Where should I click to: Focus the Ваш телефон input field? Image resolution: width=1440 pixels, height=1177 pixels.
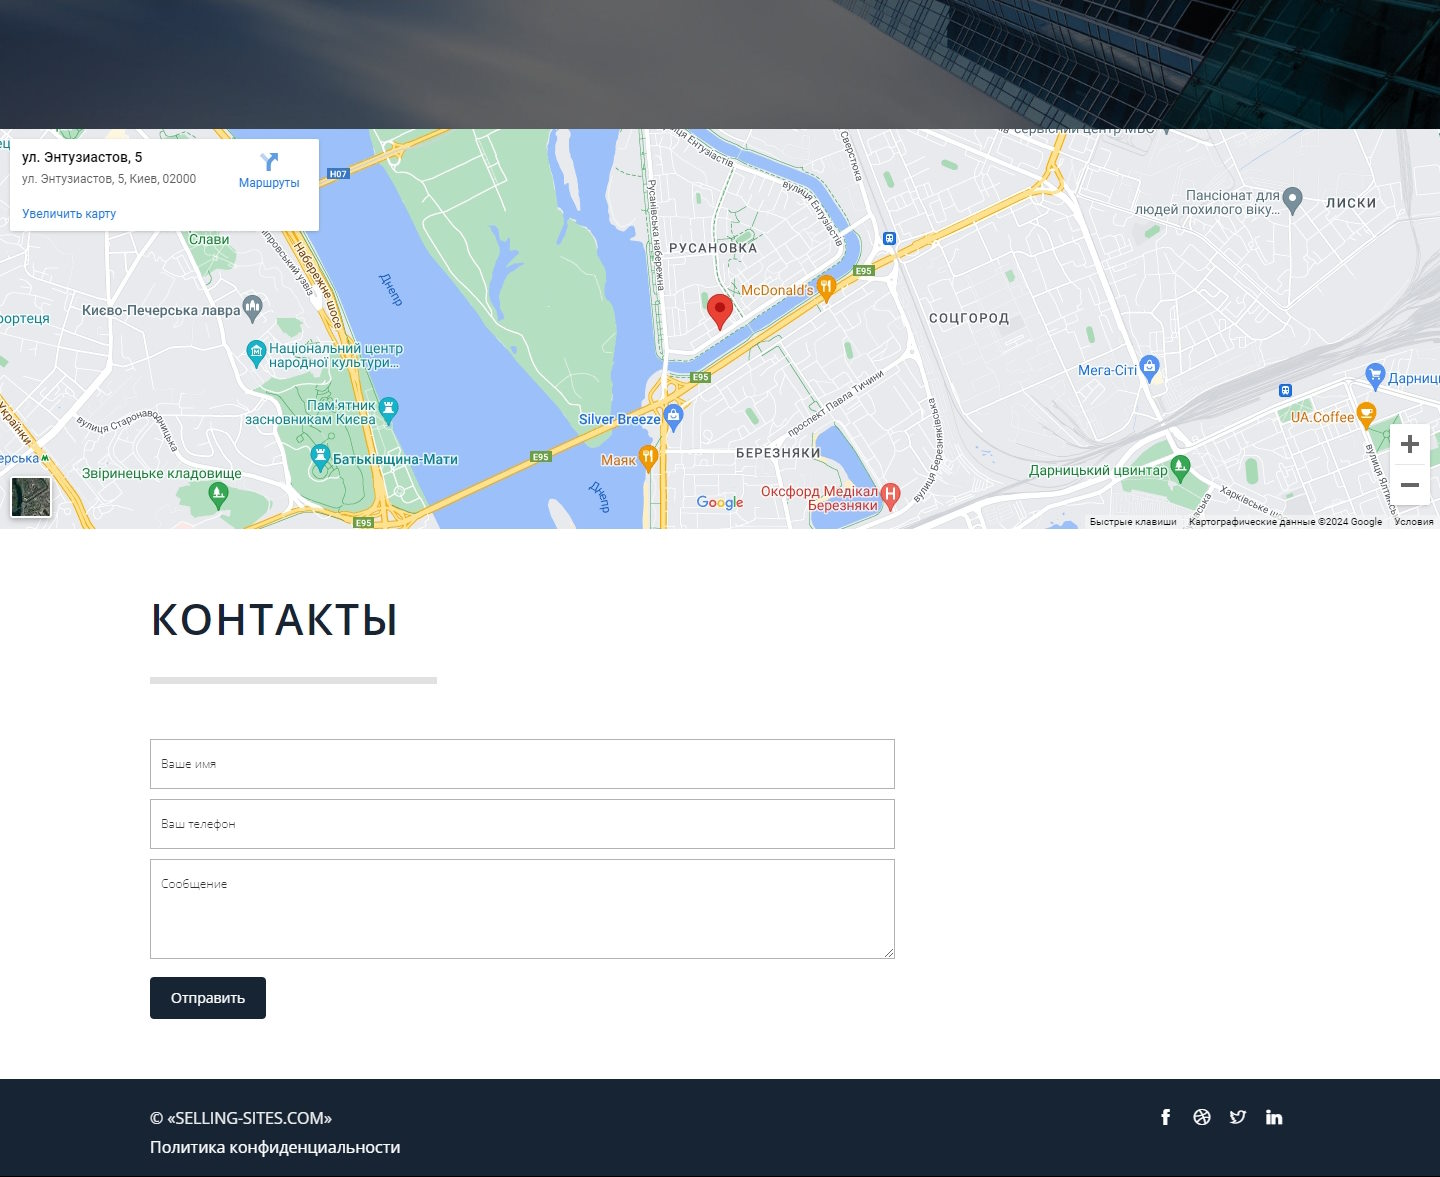pos(522,824)
